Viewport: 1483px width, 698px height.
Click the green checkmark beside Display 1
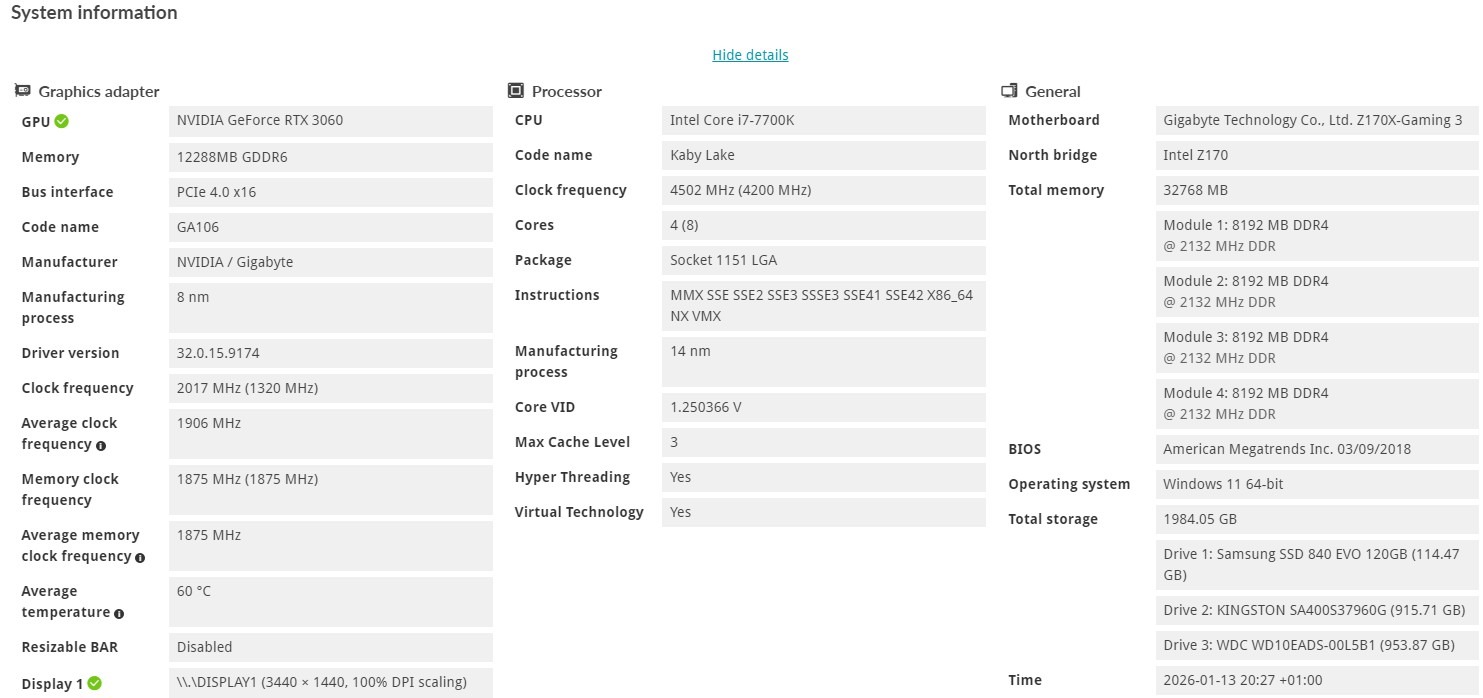94,684
